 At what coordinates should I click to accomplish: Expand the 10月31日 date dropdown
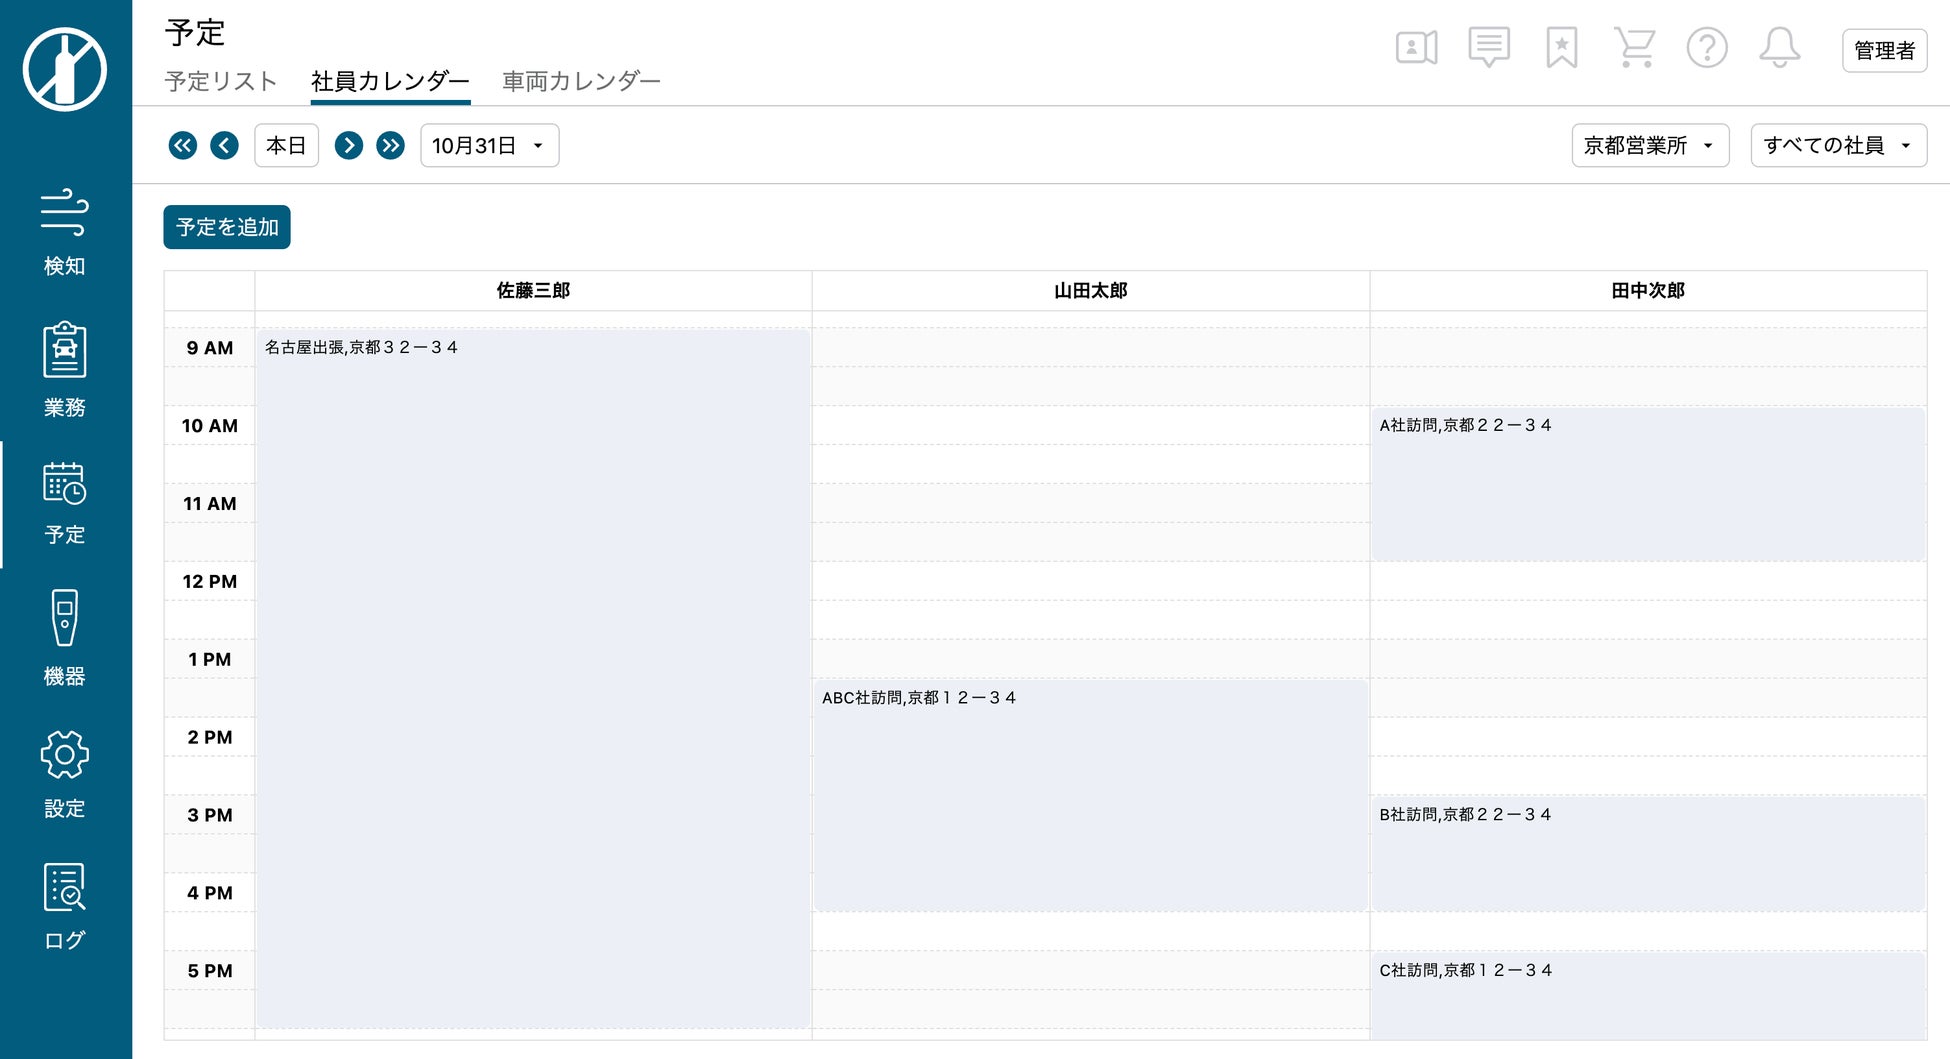coord(489,146)
